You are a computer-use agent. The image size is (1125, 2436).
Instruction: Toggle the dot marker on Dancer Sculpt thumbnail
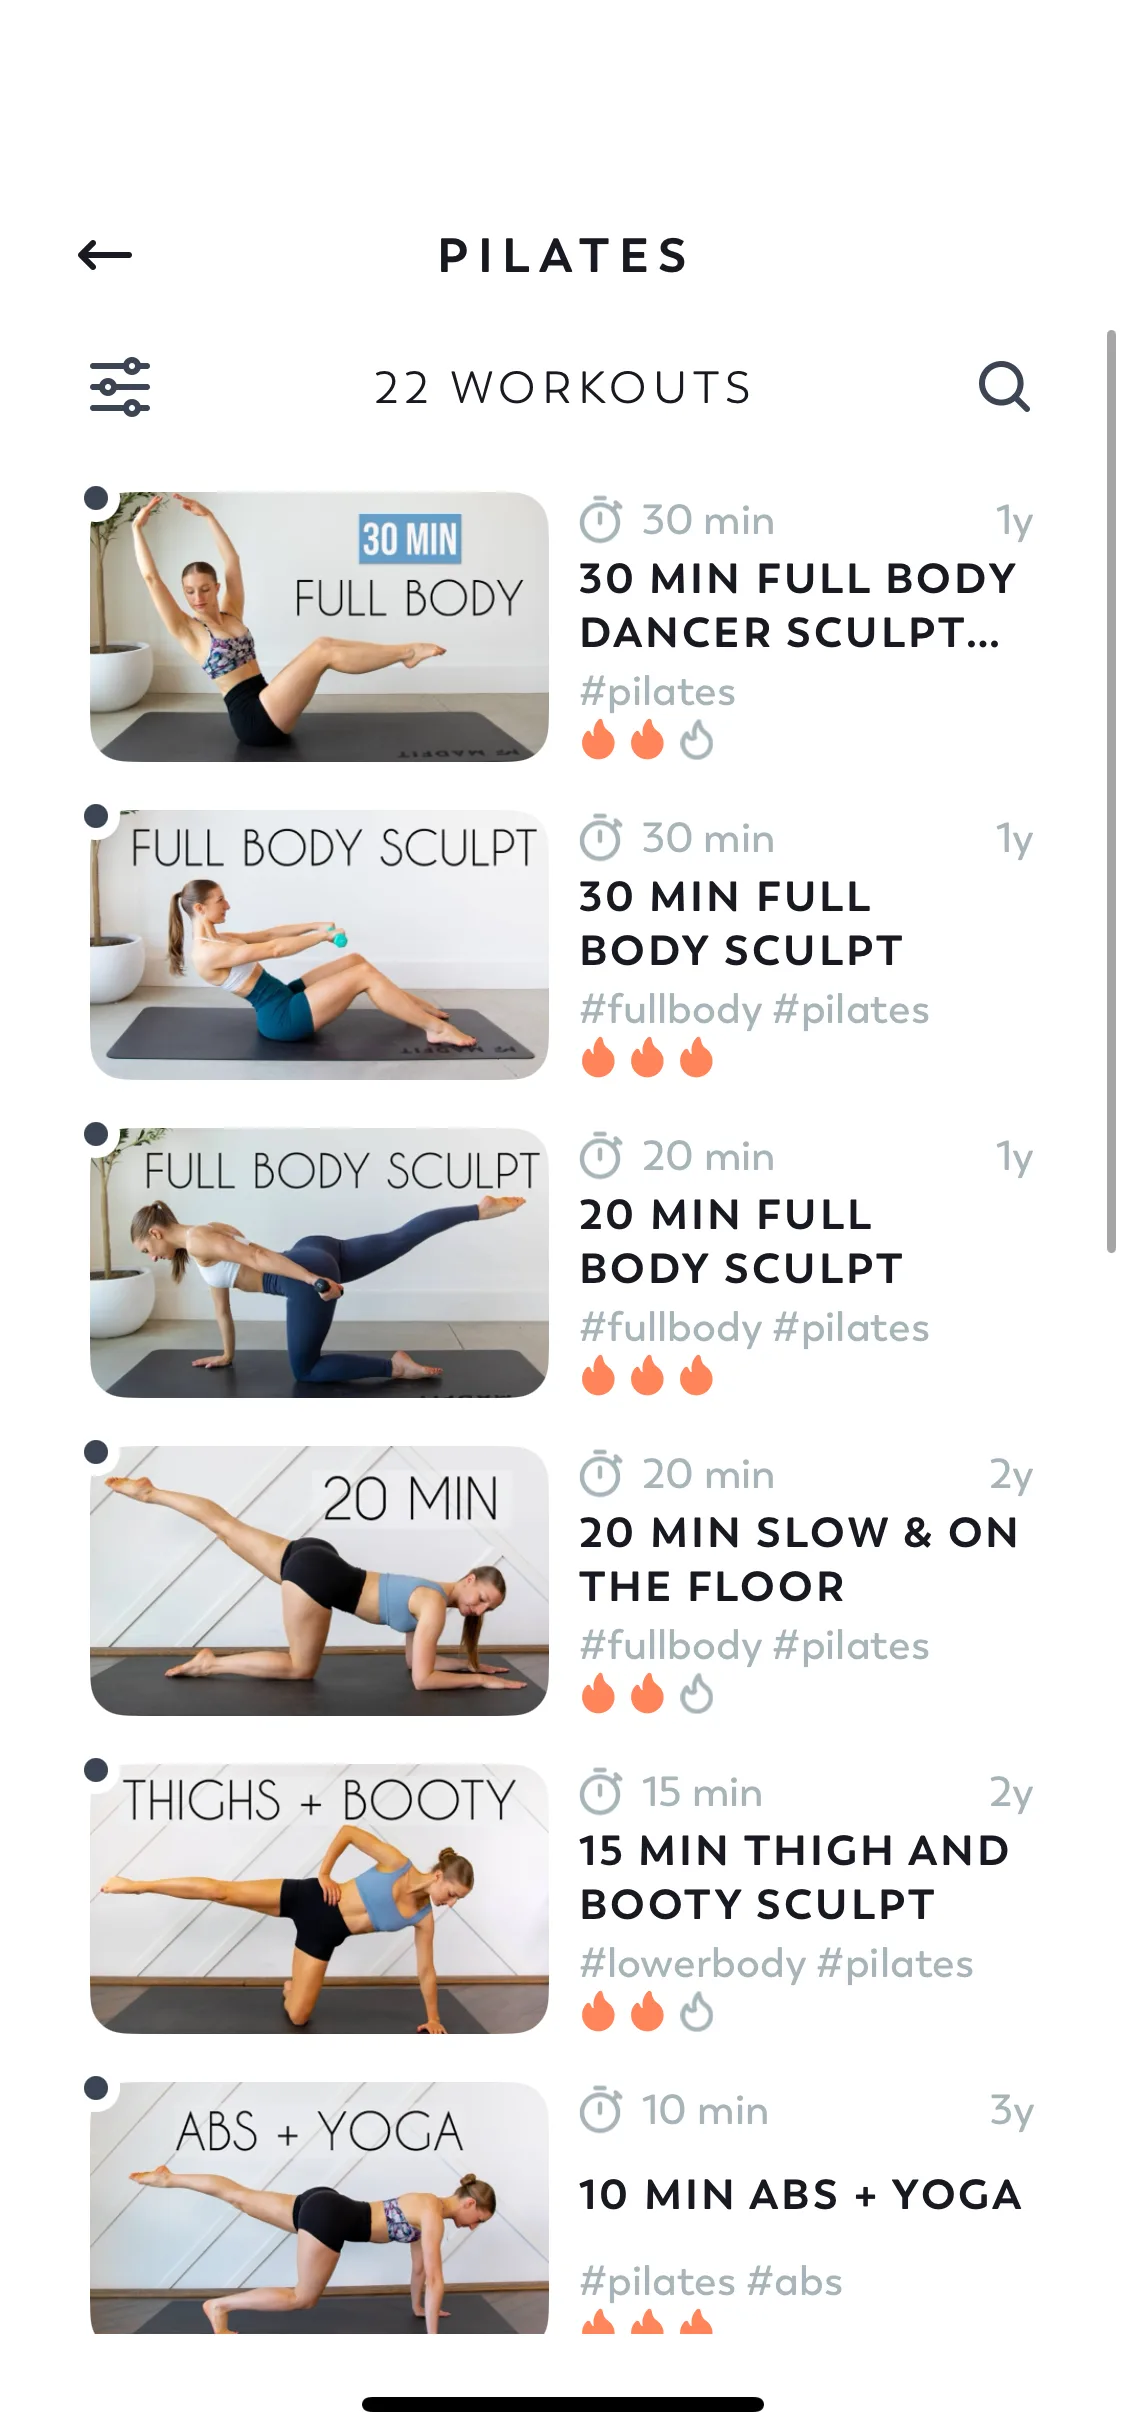[96, 498]
